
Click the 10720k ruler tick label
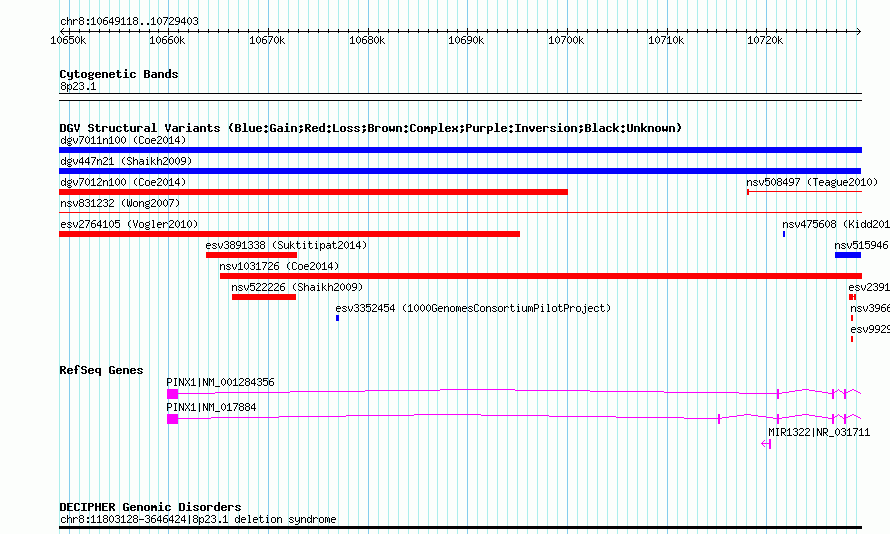pos(766,40)
